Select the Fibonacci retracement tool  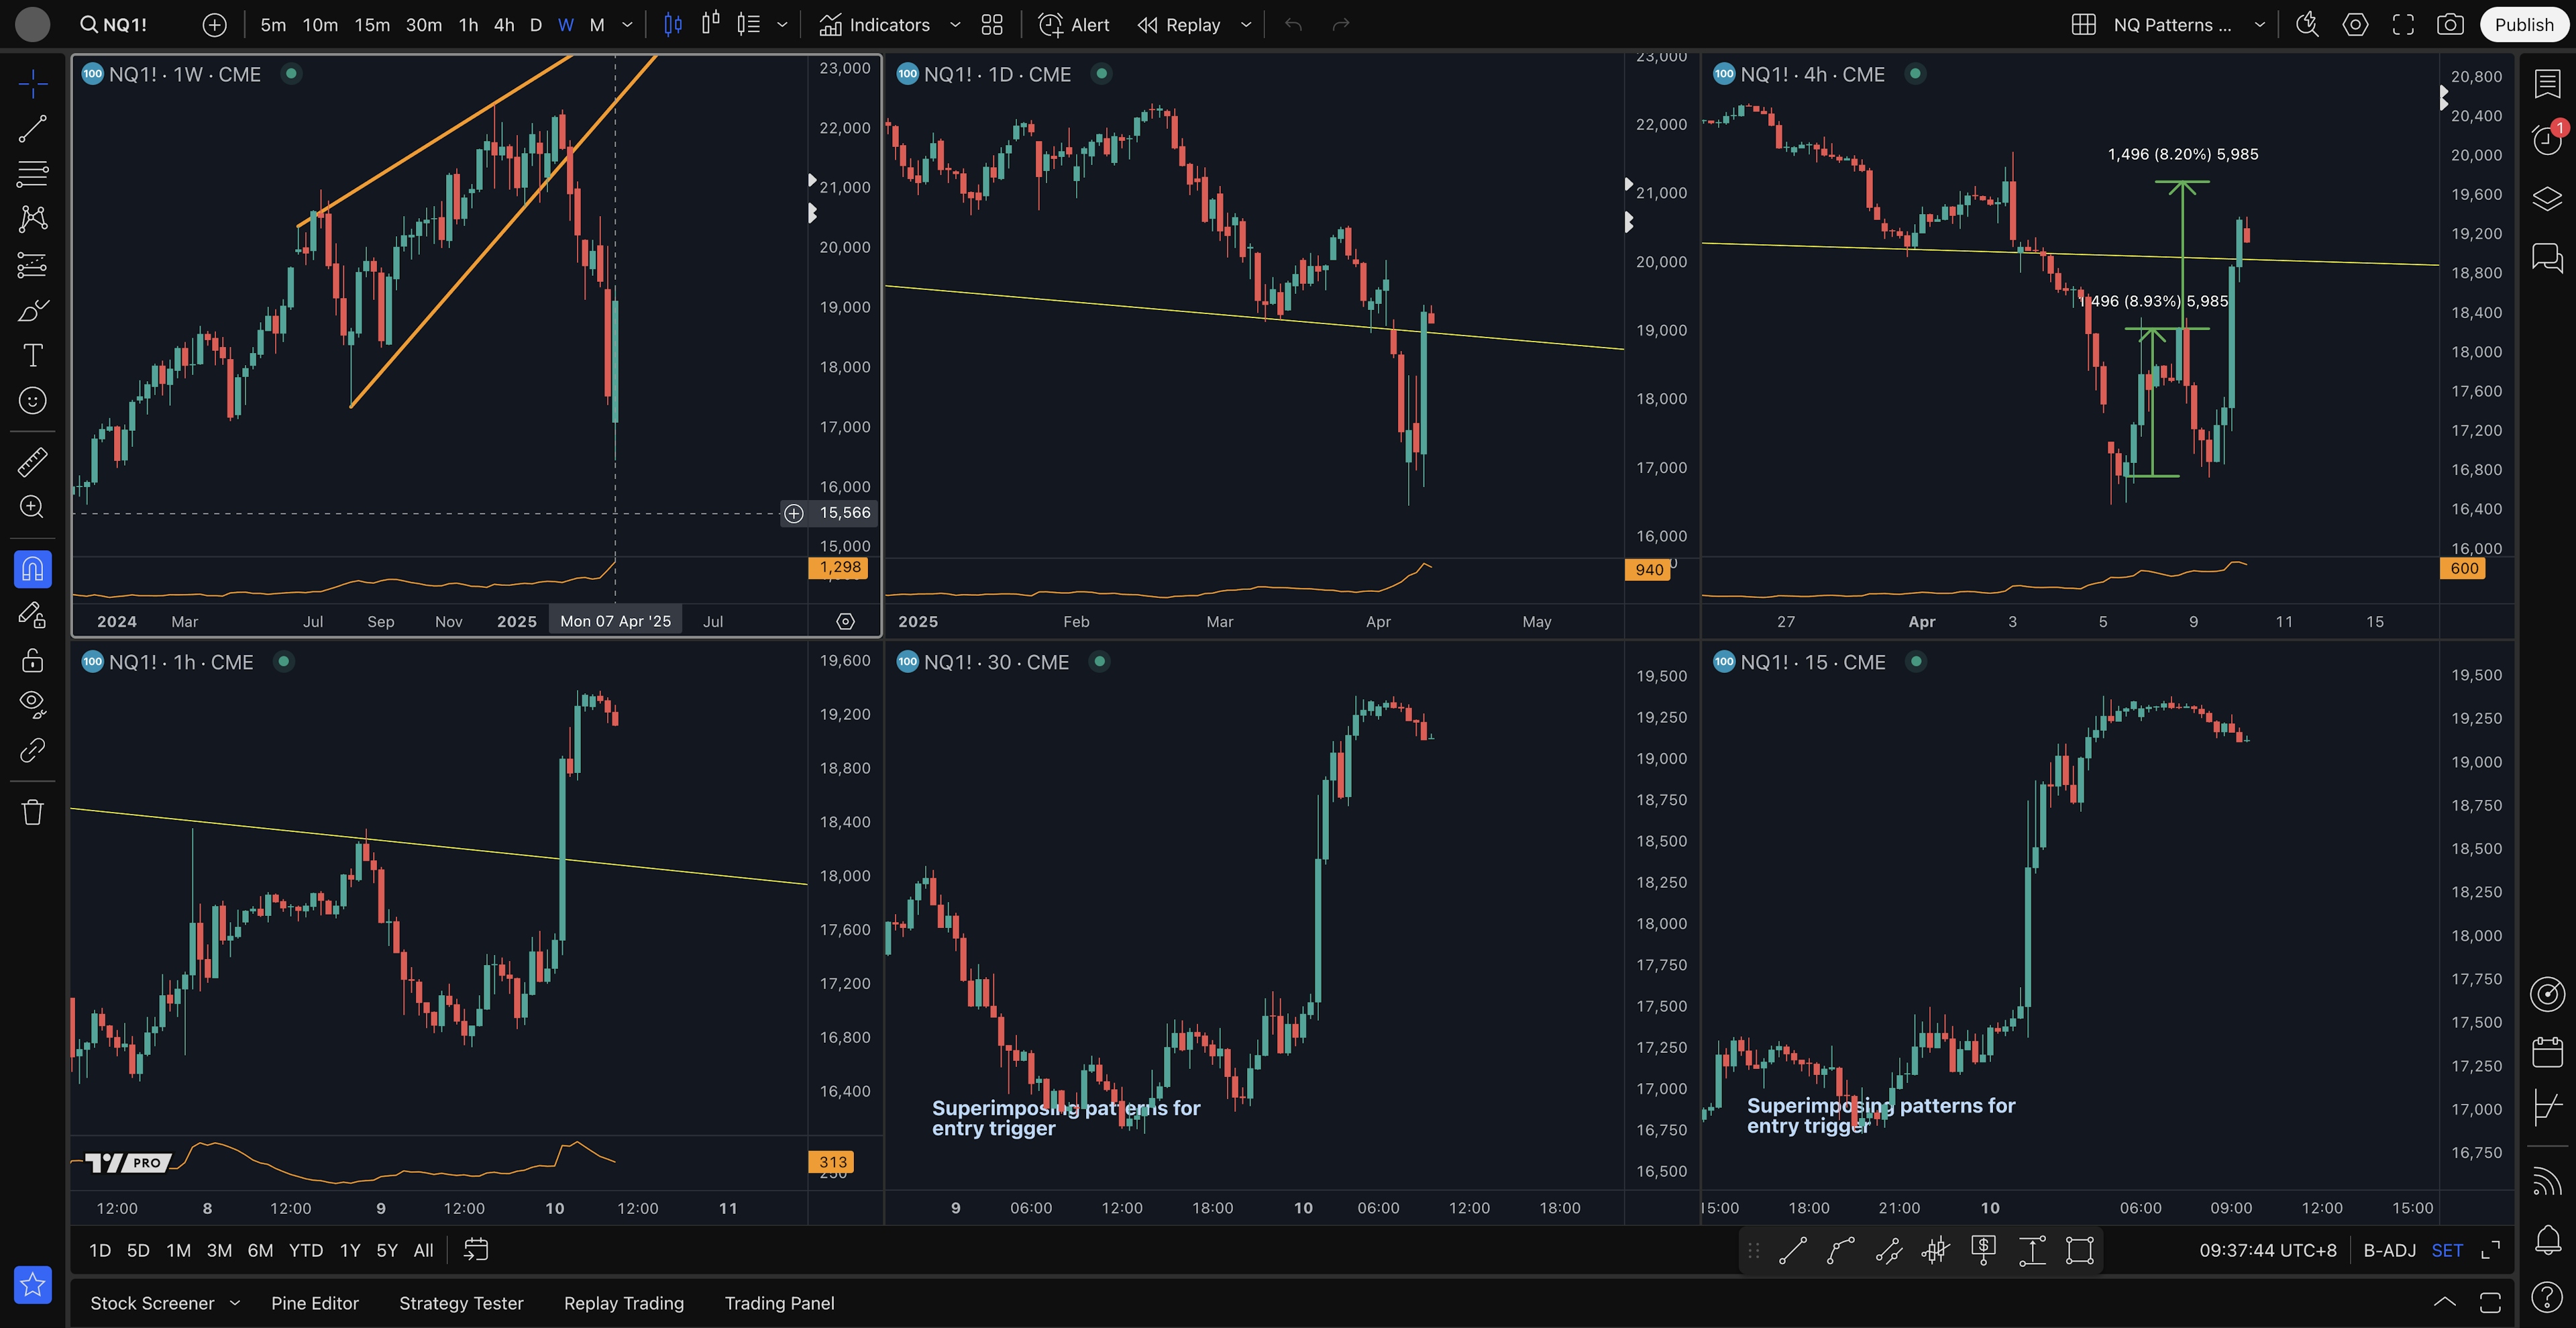(32, 173)
